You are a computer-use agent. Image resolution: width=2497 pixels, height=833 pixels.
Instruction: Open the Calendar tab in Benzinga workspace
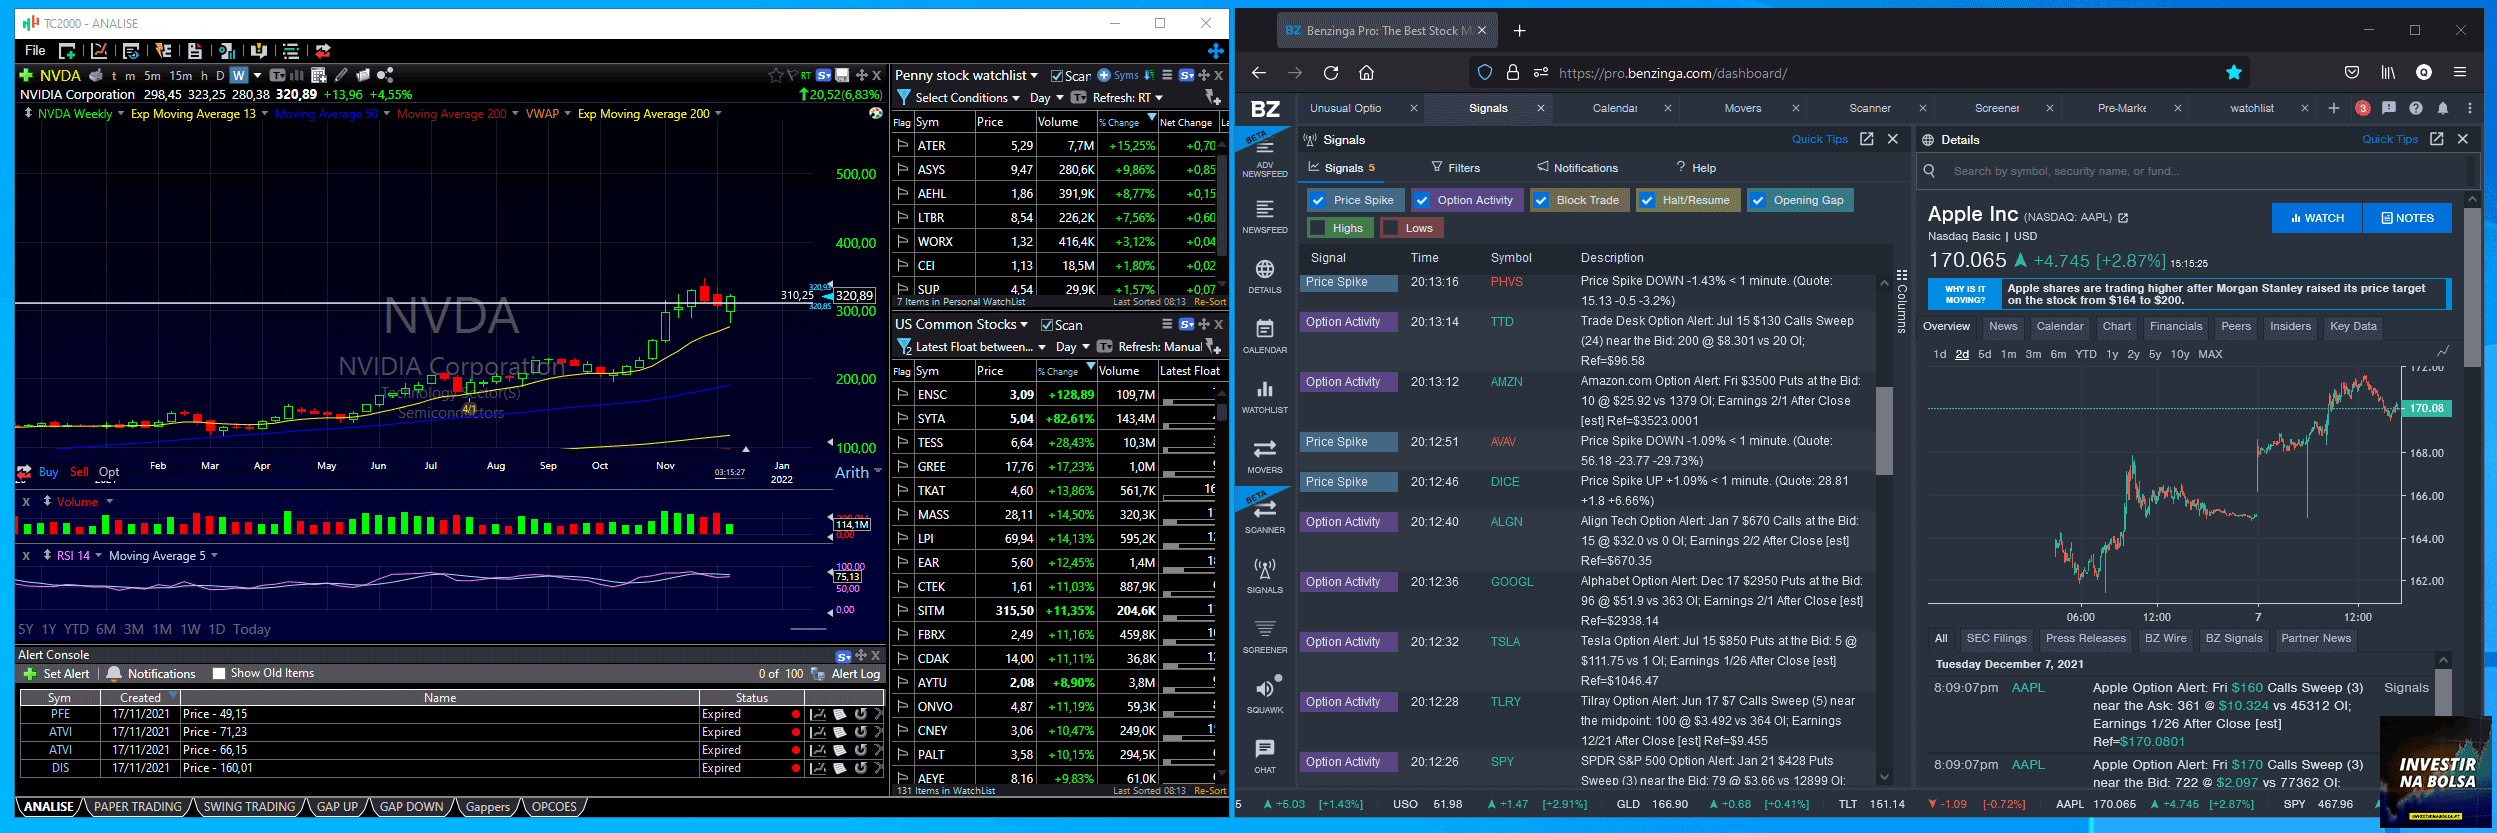pos(1614,108)
